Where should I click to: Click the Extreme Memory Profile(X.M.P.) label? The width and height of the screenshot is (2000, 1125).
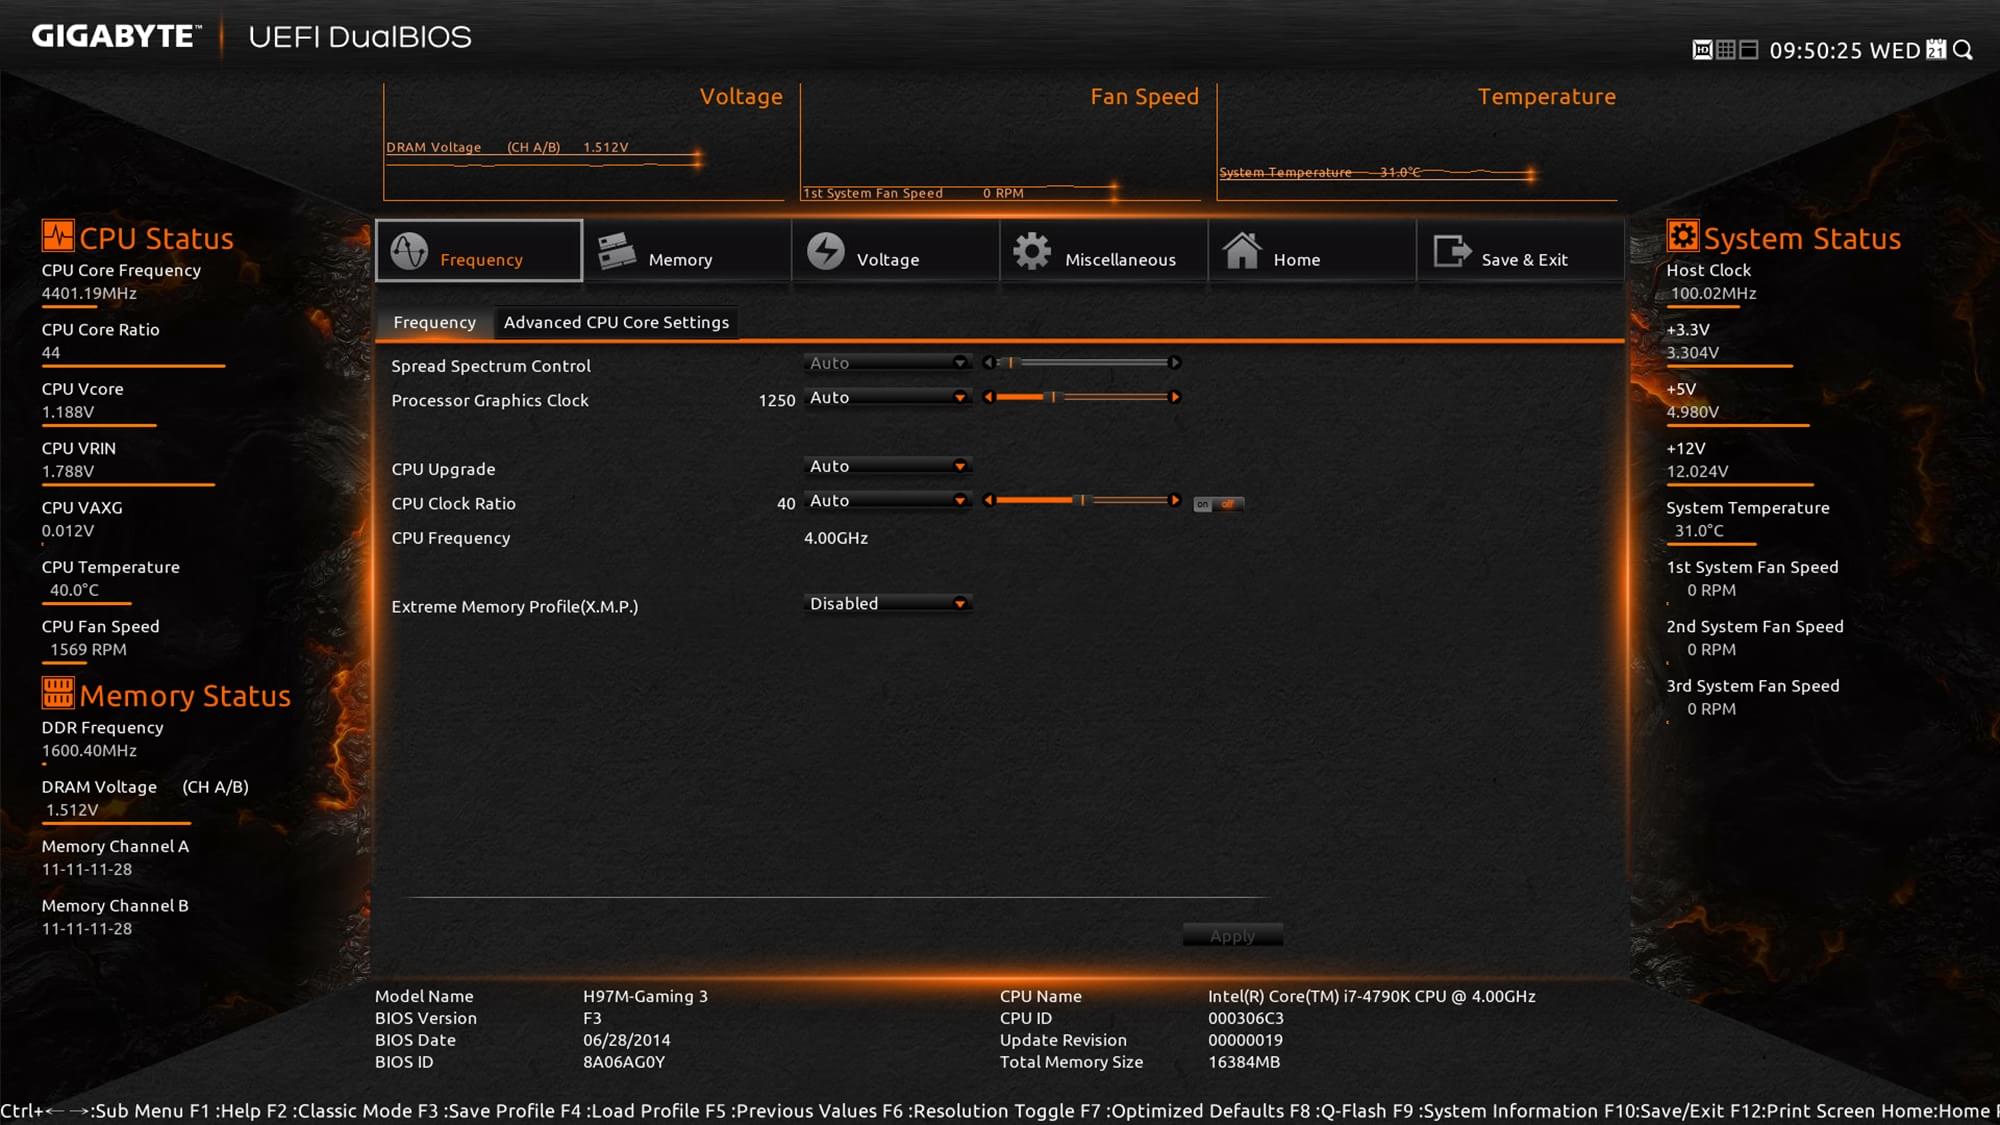pyautogui.click(x=514, y=606)
